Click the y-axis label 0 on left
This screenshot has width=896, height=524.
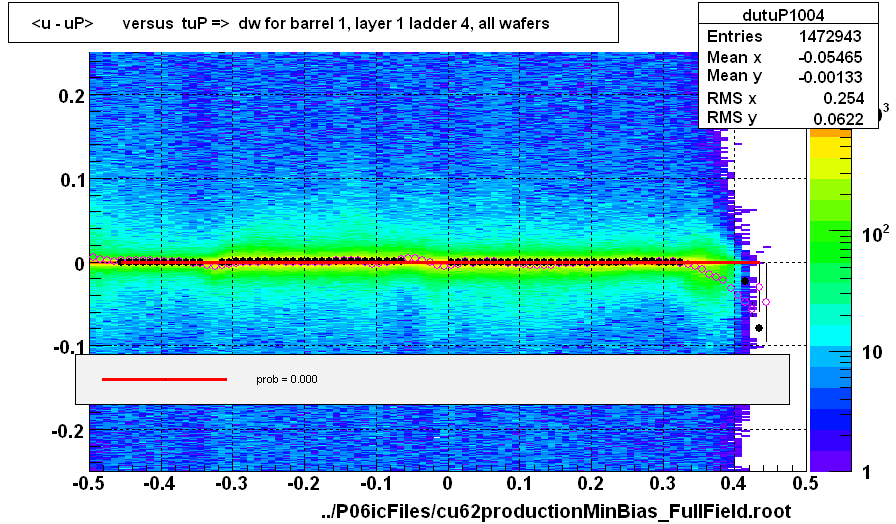(x=79, y=264)
